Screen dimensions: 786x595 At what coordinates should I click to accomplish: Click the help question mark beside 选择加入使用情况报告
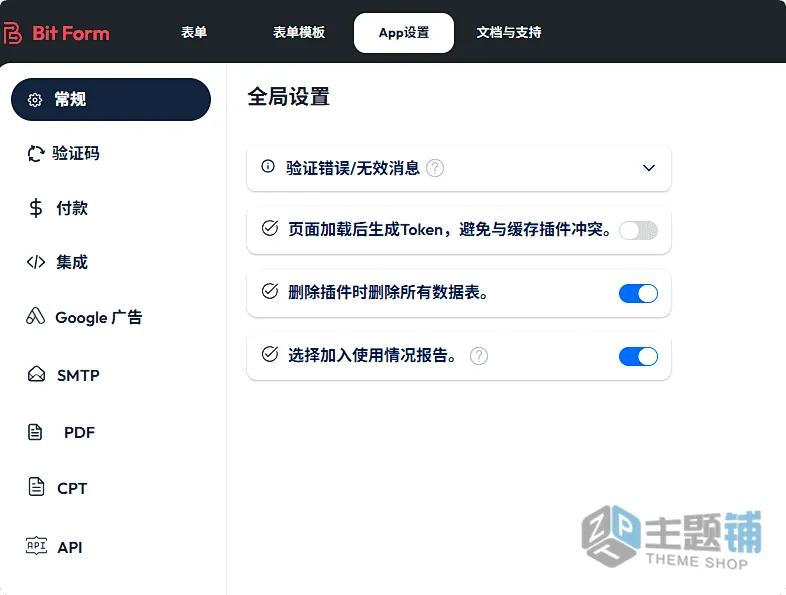tap(479, 356)
